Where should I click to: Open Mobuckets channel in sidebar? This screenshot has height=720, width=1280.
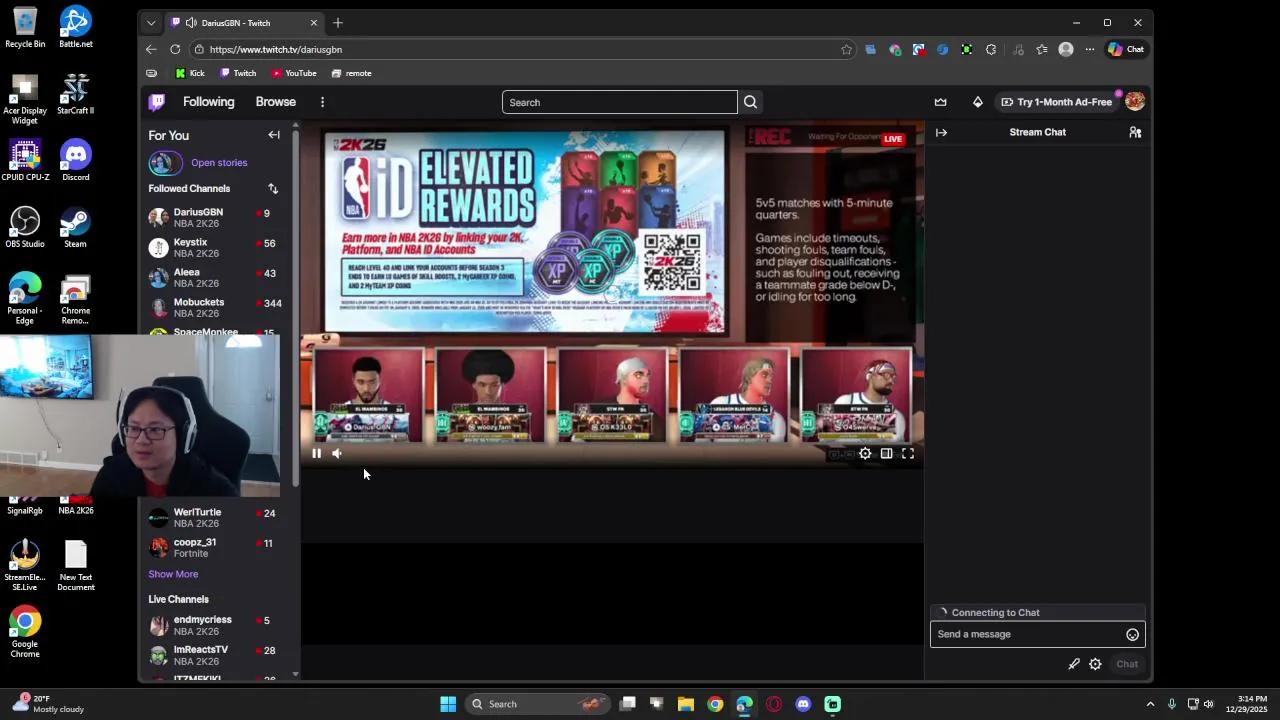pos(218,308)
